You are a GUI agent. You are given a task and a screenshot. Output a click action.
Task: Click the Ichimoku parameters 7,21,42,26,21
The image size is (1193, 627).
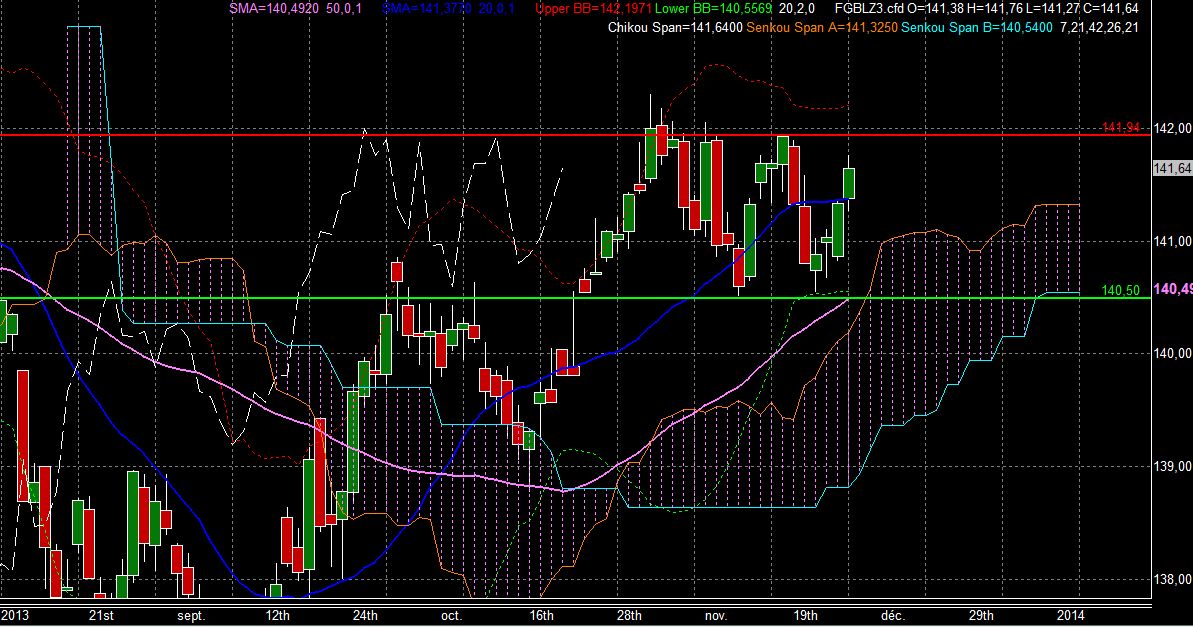pyautogui.click(x=1101, y=27)
